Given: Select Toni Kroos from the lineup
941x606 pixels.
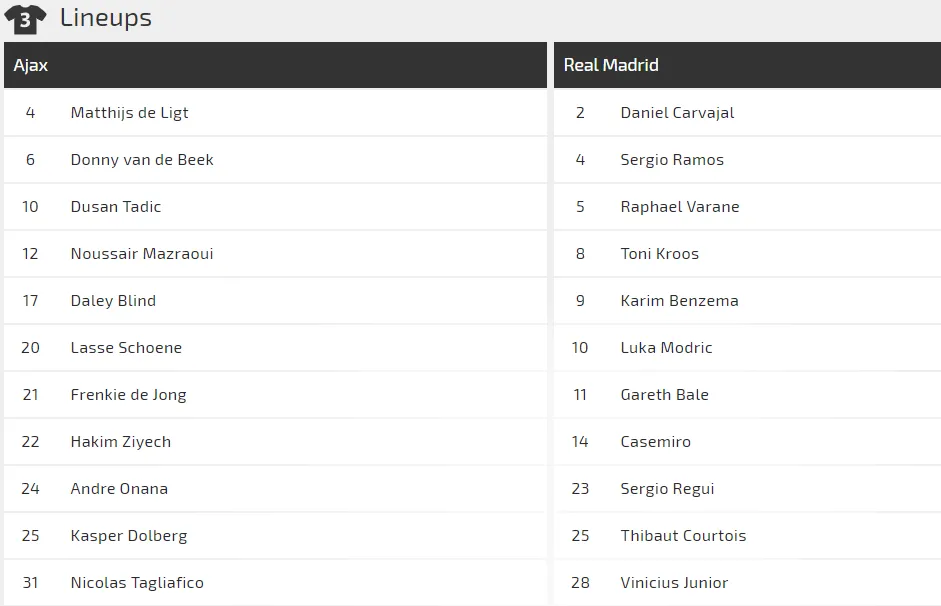Looking at the screenshot, I should (660, 254).
